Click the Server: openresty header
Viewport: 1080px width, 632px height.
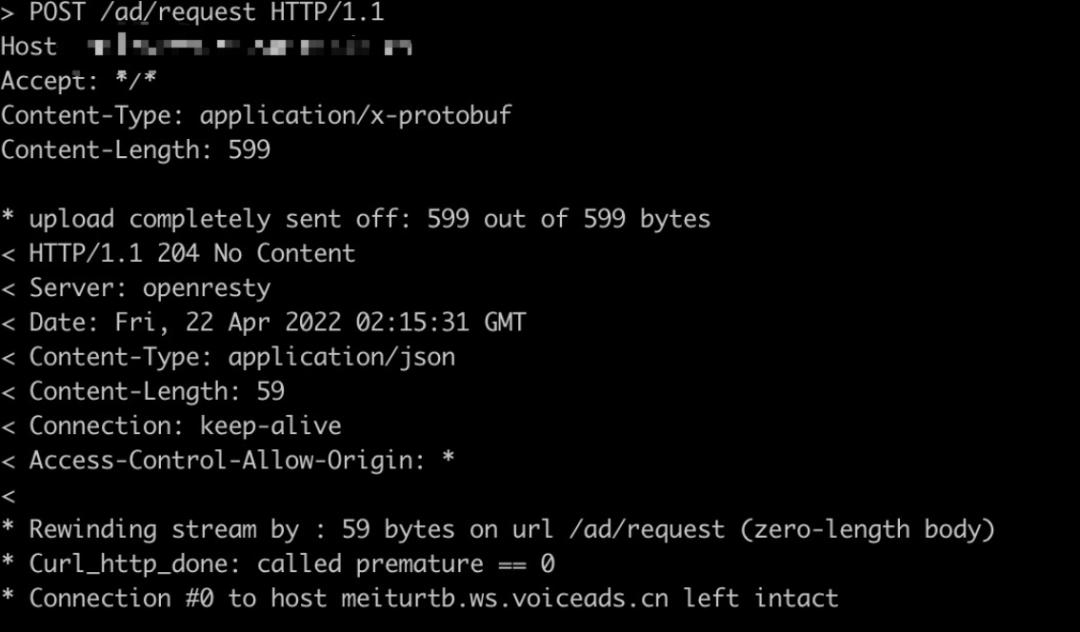click(149, 288)
